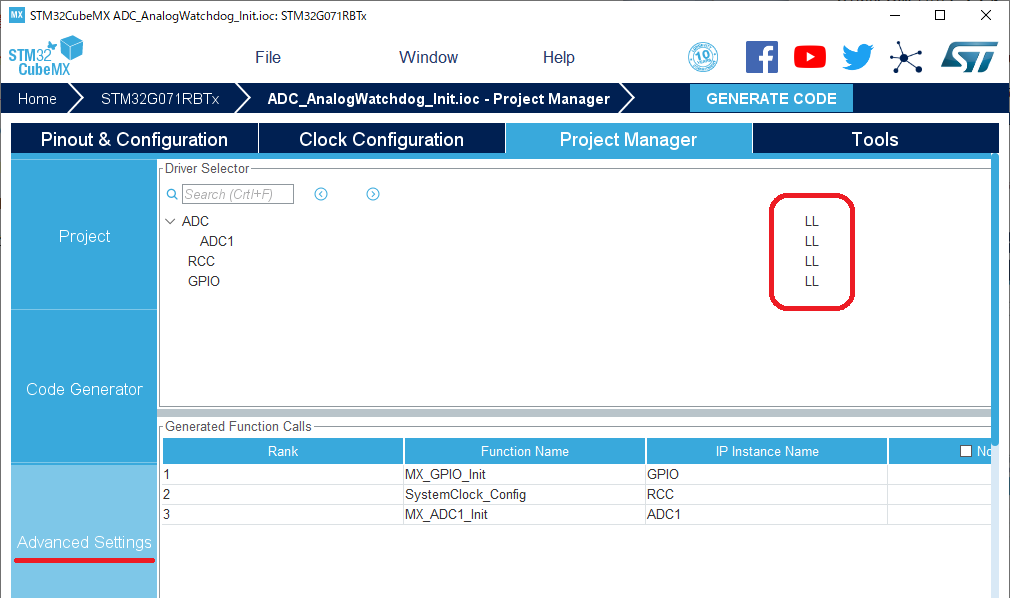Click rank 1 cell in the table
This screenshot has width=1010, height=598.
[x=283, y=474]
